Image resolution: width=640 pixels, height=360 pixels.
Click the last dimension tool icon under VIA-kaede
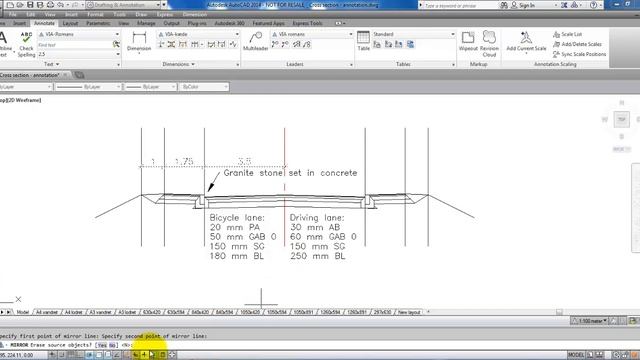[x=233, y=44]
